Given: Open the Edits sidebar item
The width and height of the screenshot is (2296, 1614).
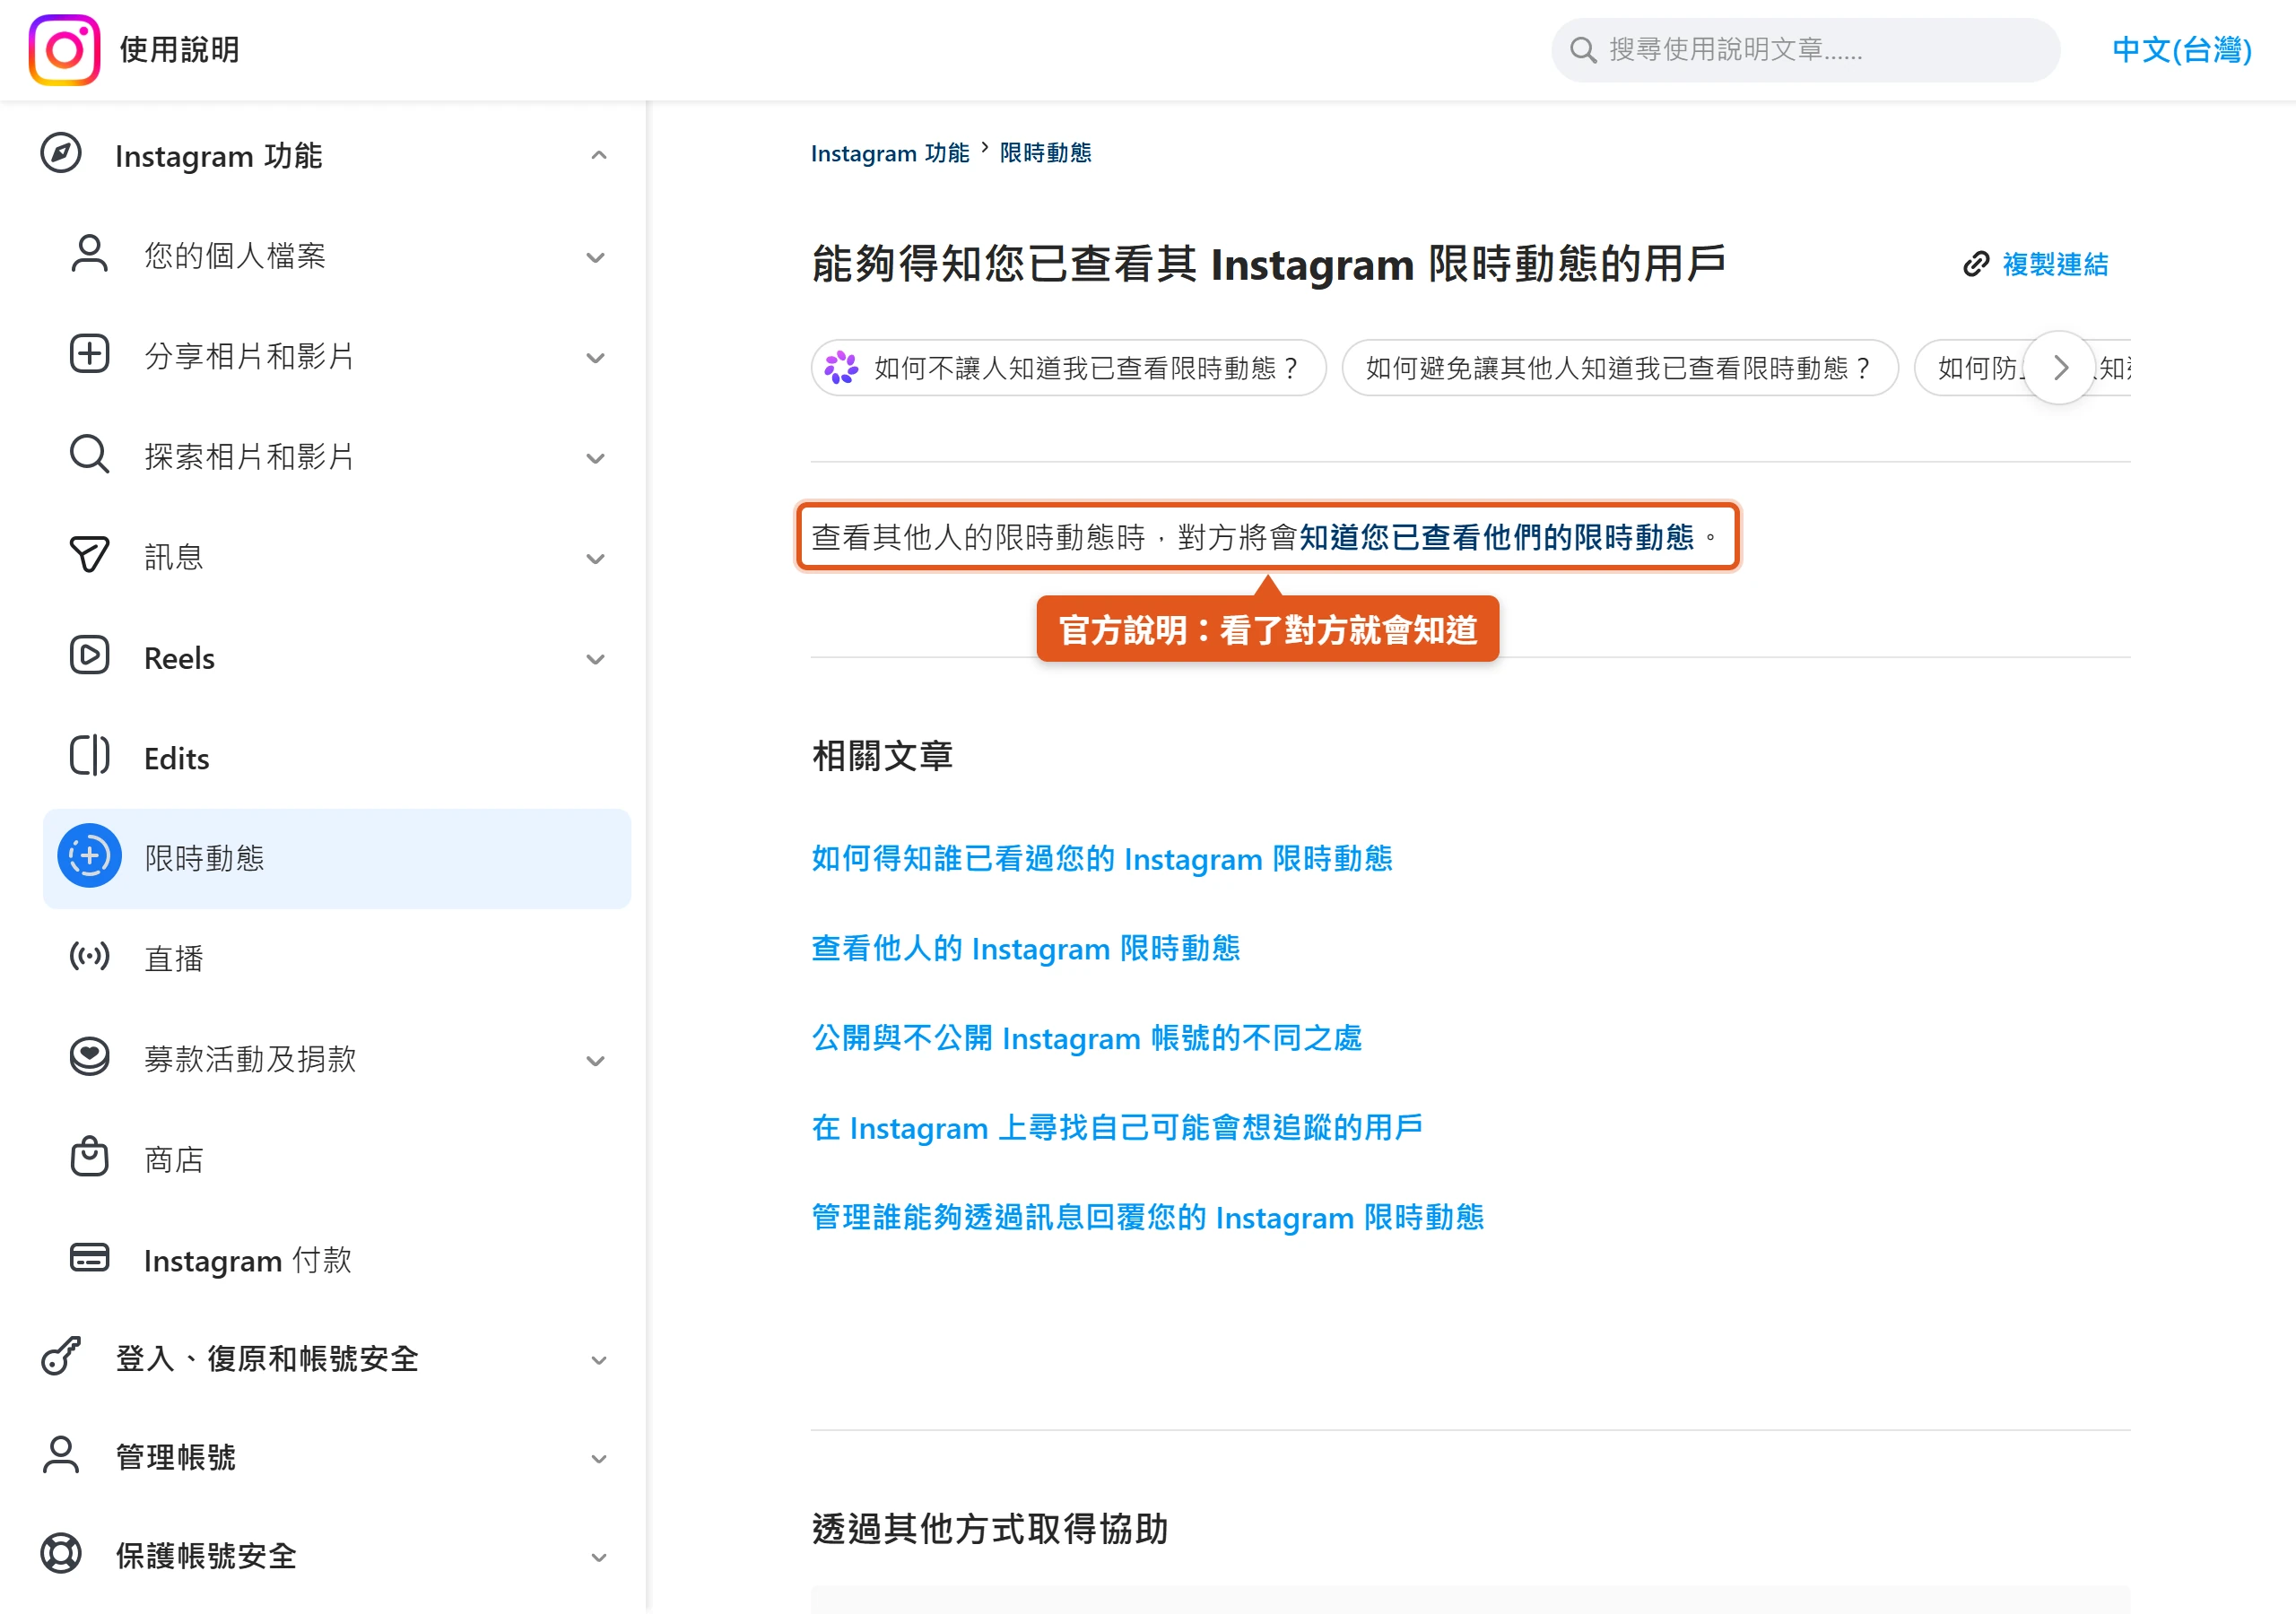Looking at the screenshot, I should point(337,758).
